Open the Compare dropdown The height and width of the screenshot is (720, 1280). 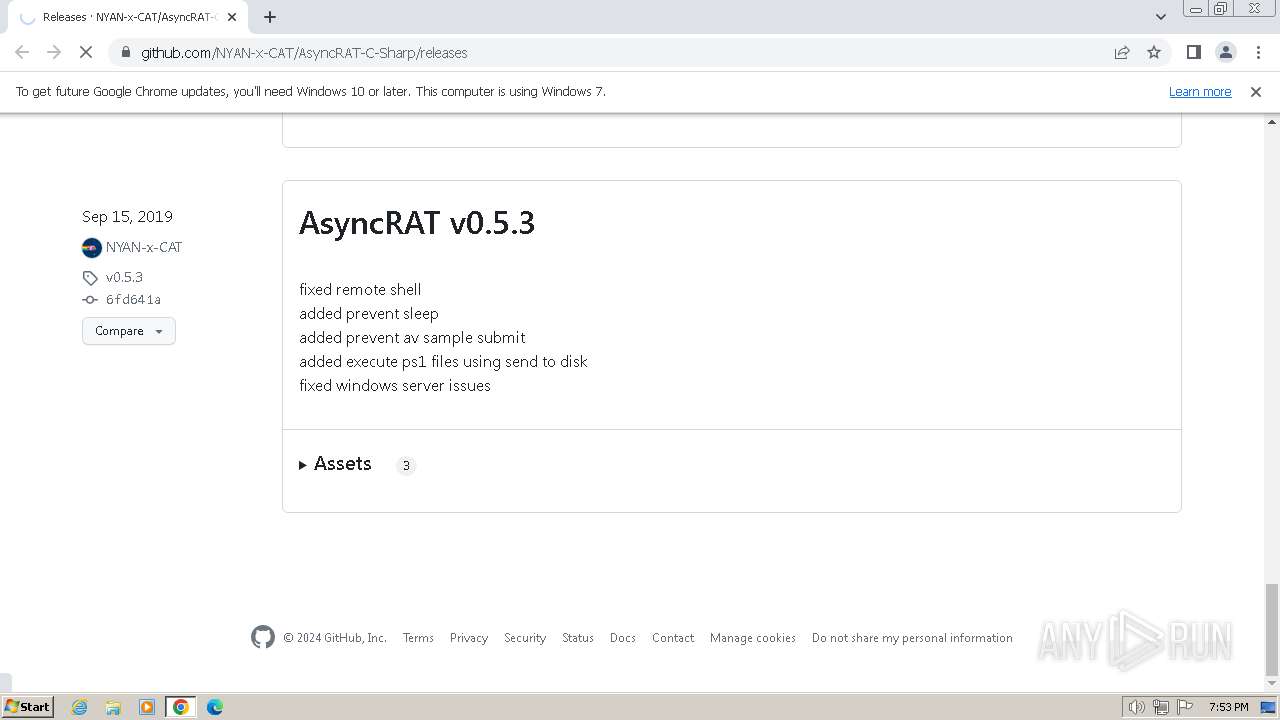[129, 331]
